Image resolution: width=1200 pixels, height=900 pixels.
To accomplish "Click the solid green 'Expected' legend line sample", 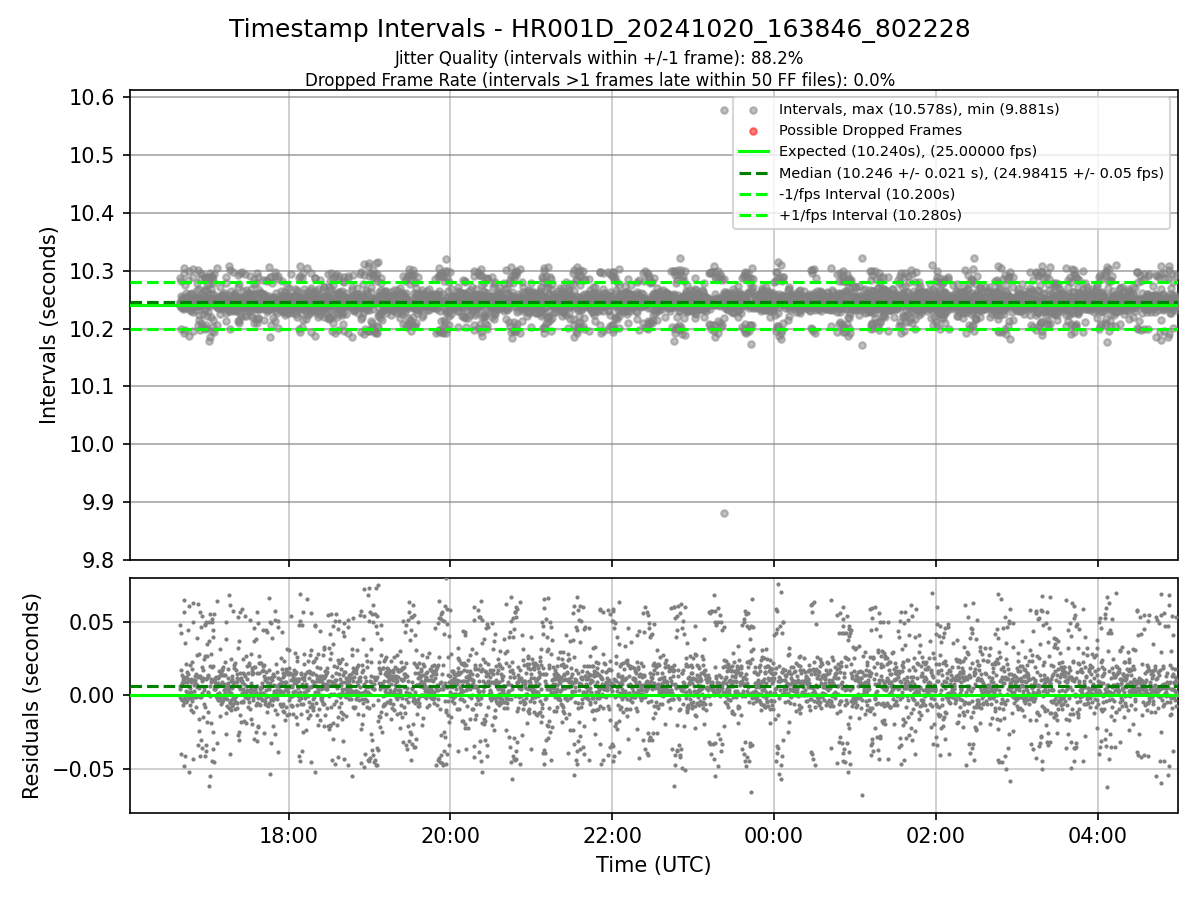I will point(754,152).
